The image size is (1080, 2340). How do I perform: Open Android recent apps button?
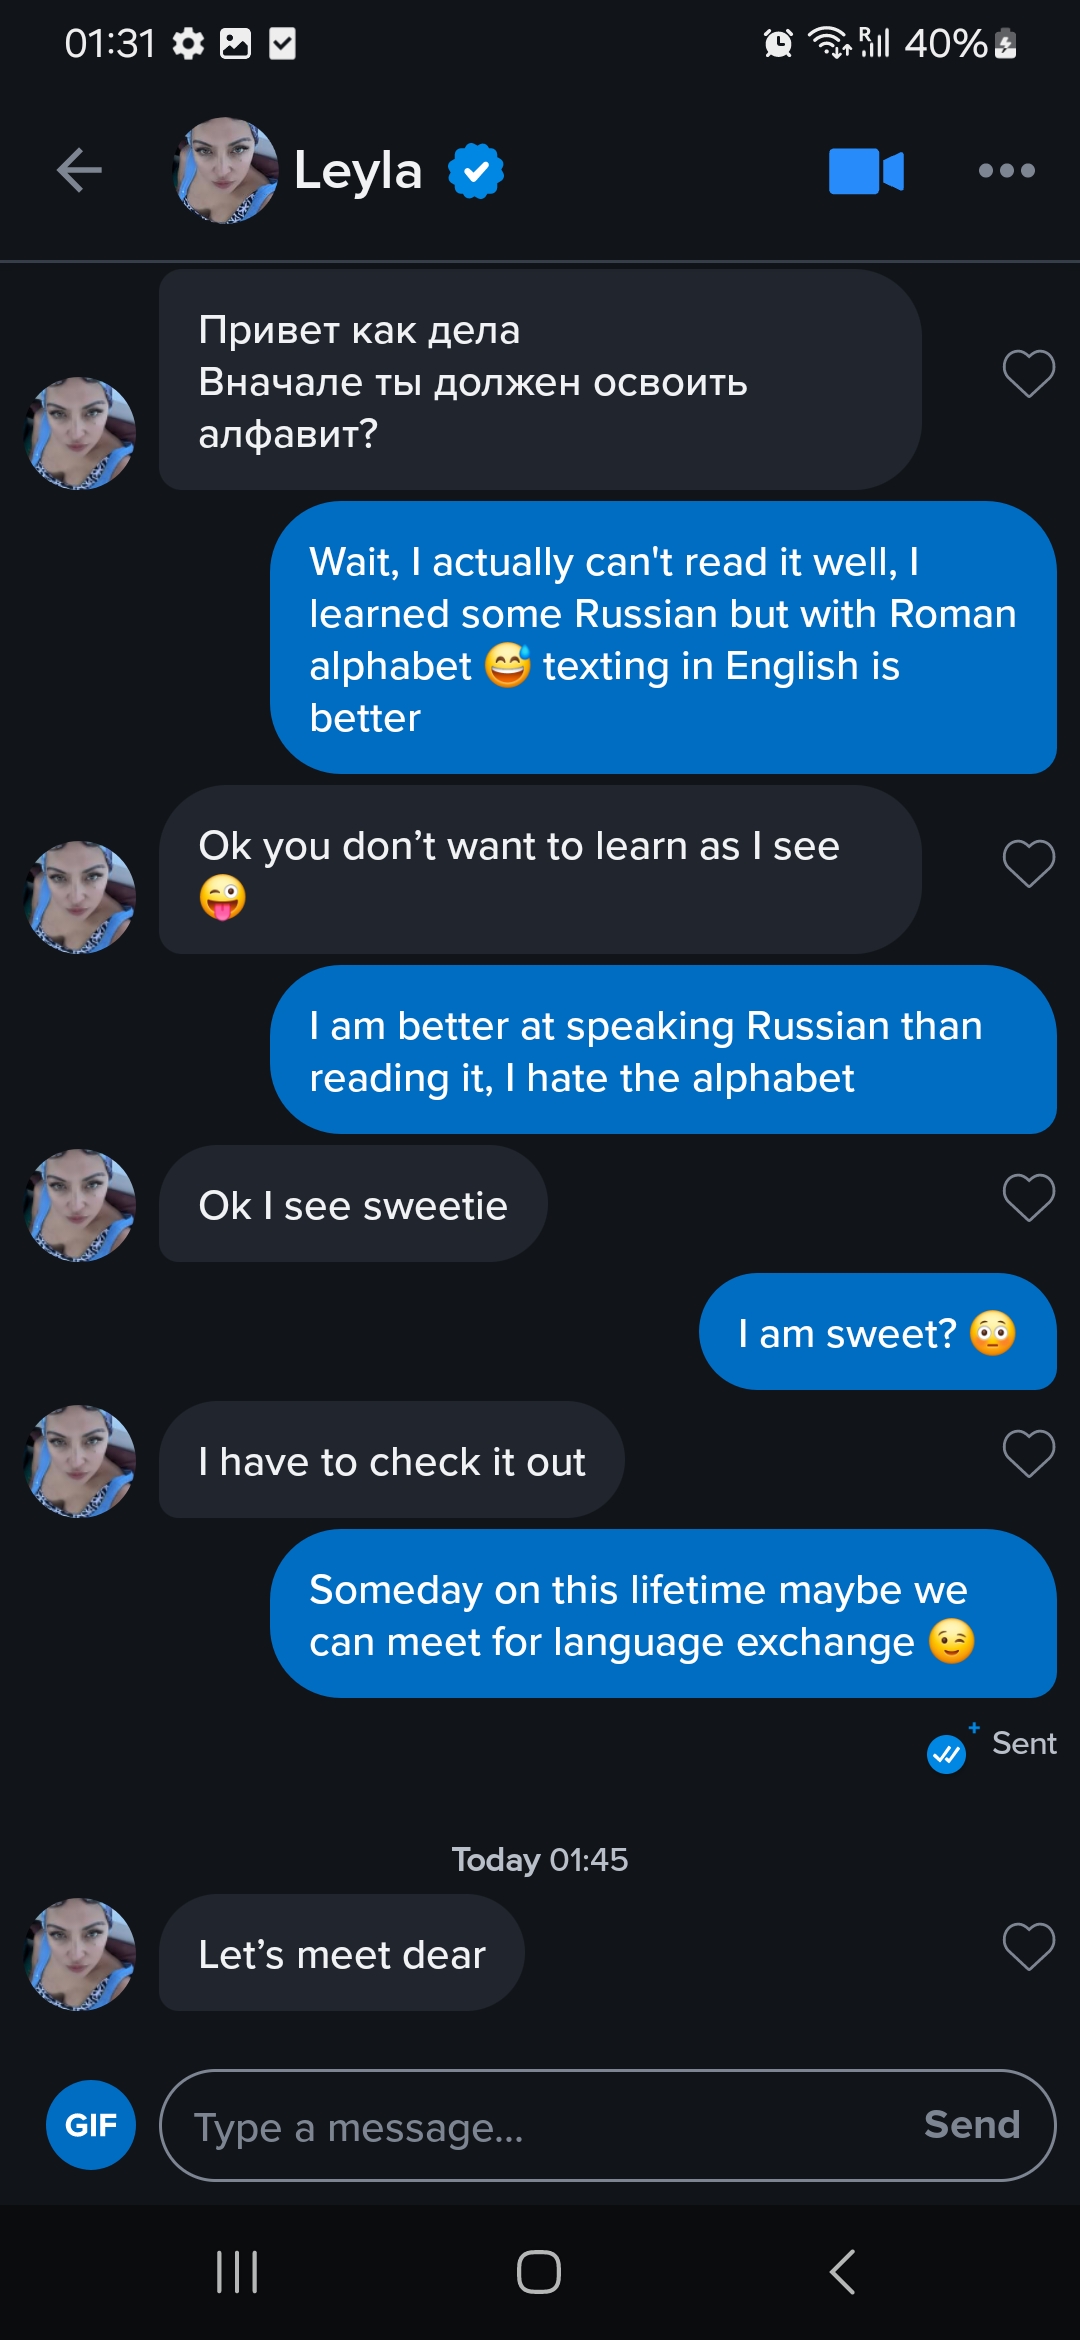pyautogui.click(x=237, y=2272)
